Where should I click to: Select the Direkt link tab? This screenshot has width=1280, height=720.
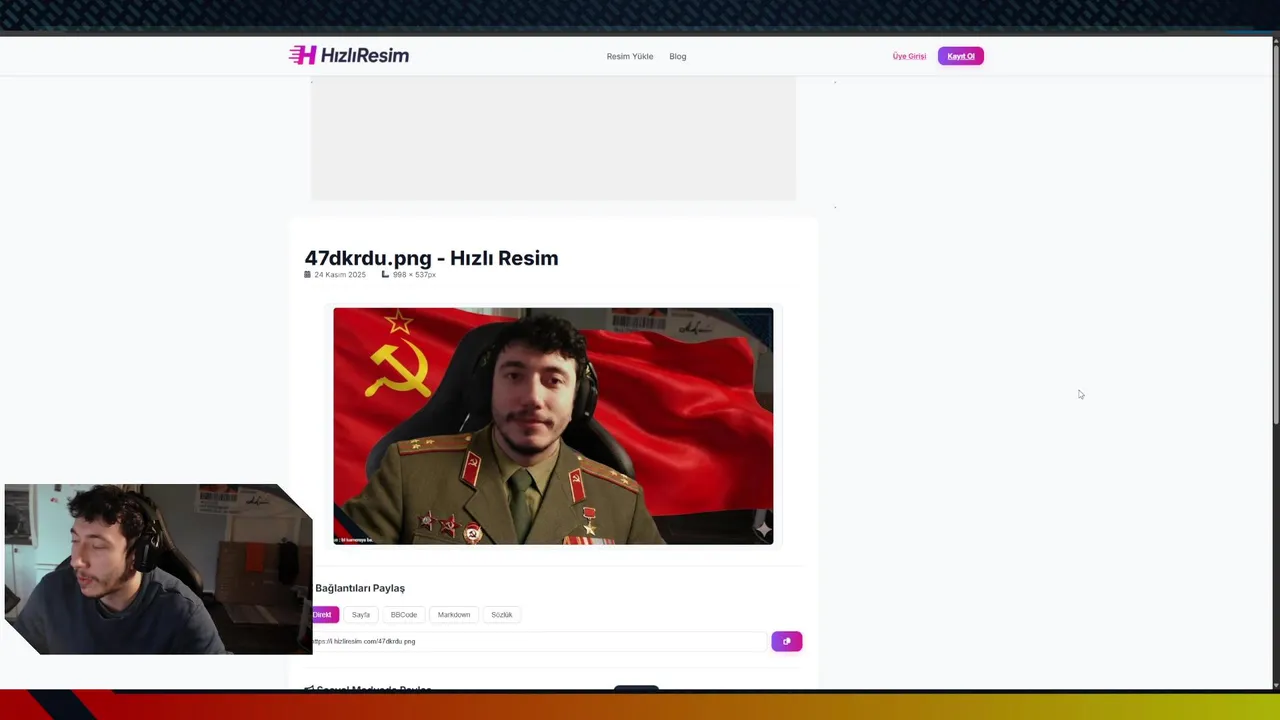tap(325, 614)
